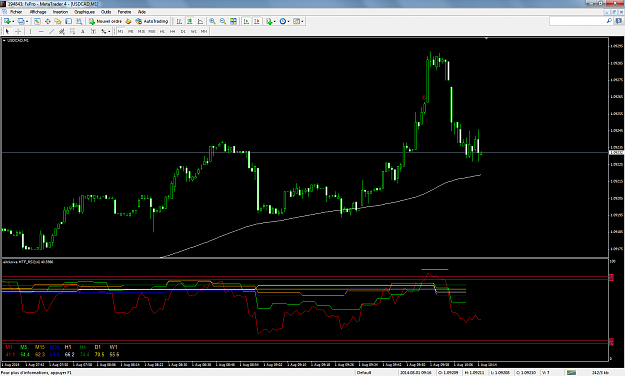
Task: Switch to M1 timeframe
Action: click(x=120, y=31)
